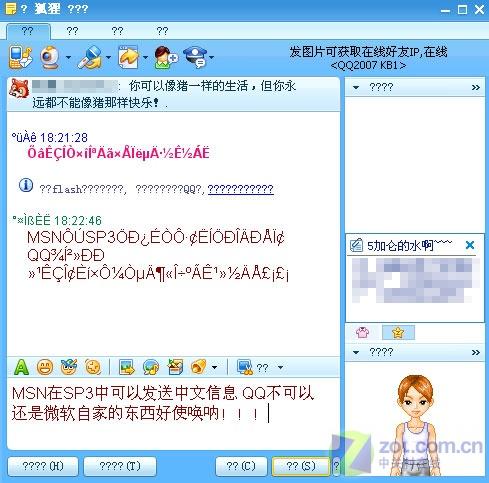Viewport: 489px width, 483px height.
Task: Click the gift box icon
Action: (x=175, y=367)
